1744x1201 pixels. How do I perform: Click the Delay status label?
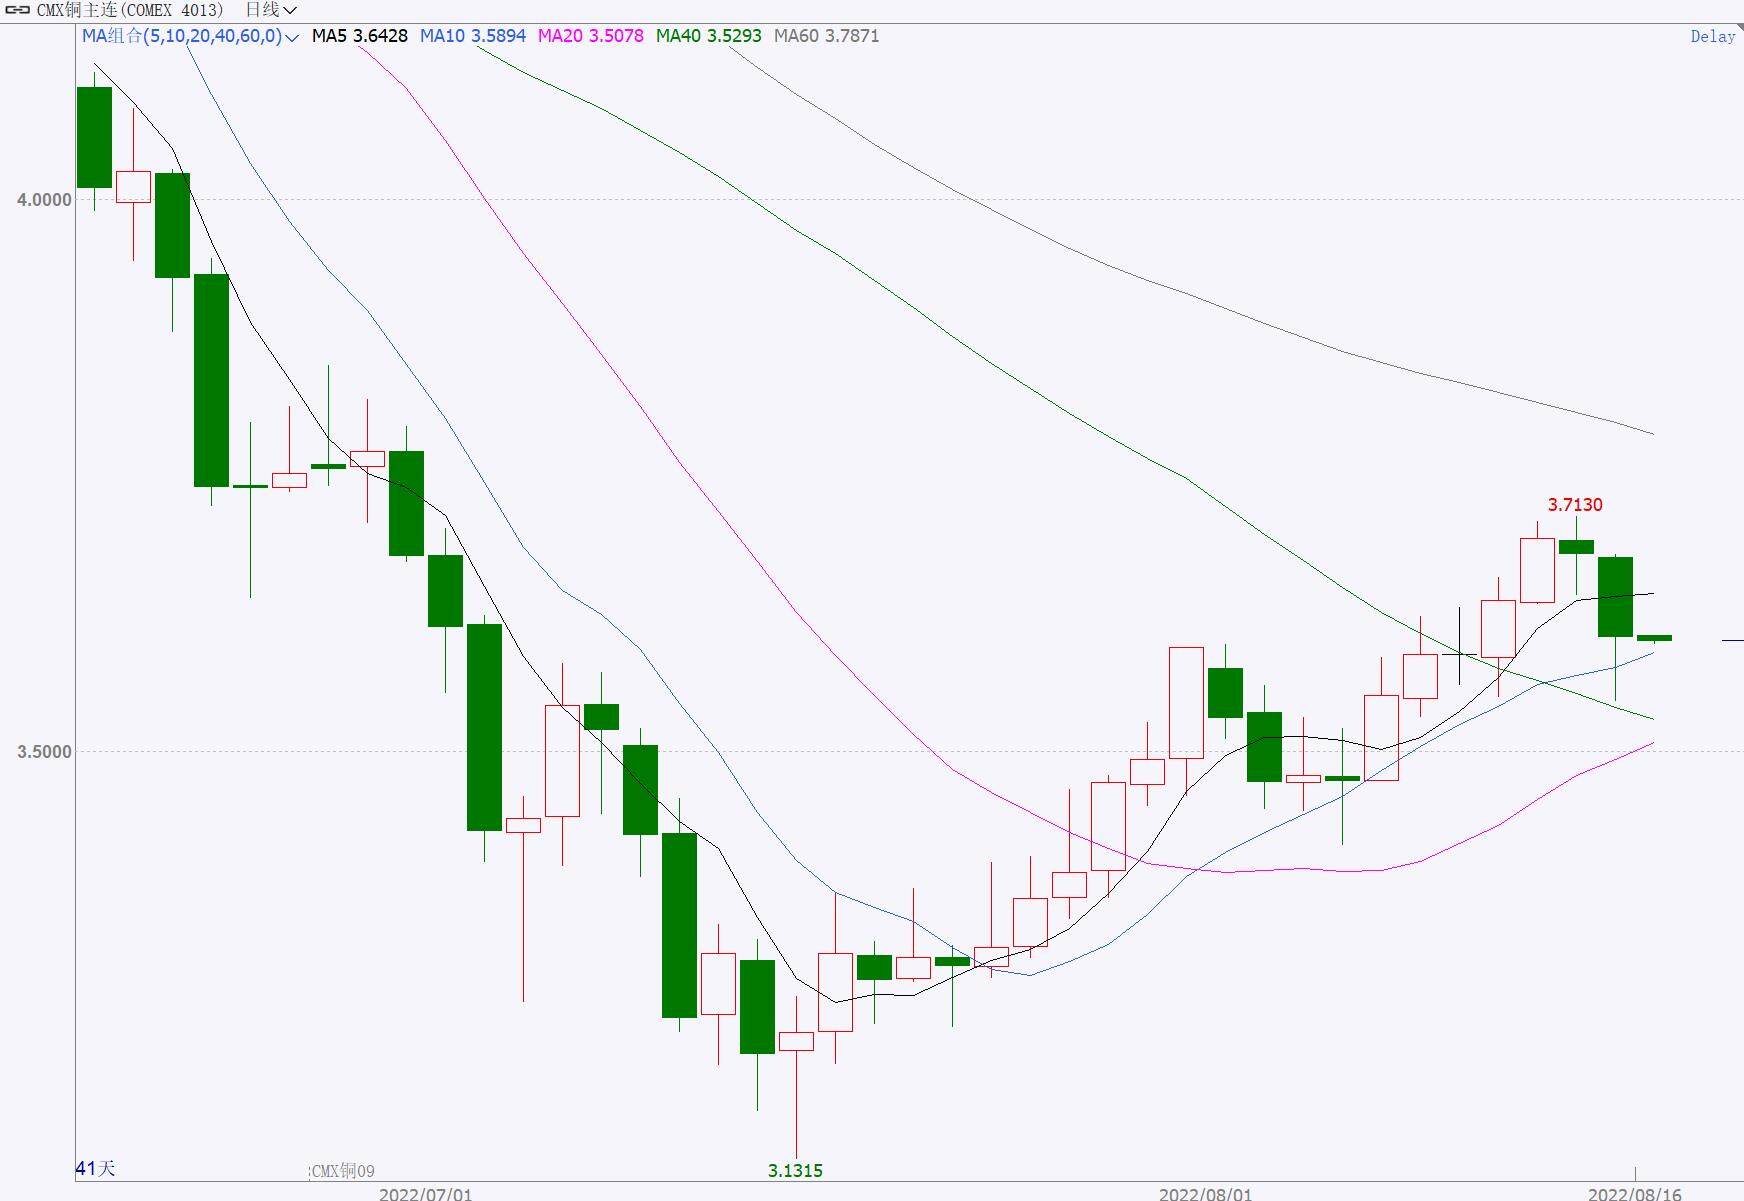[1713, 37]
